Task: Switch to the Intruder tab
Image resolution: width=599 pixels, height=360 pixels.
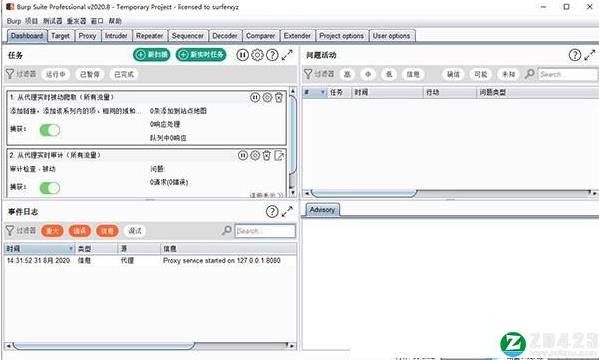Action: coord(116,36)
